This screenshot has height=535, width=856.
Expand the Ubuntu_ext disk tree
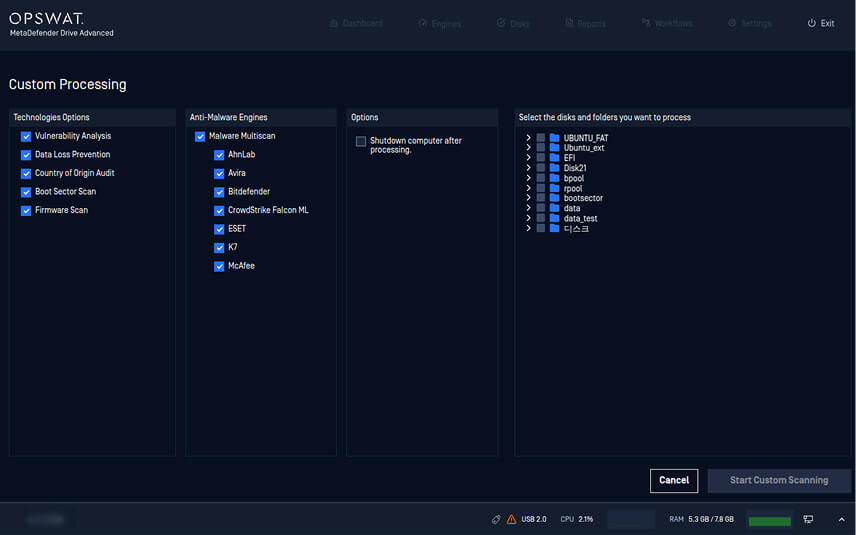[528, 148]
